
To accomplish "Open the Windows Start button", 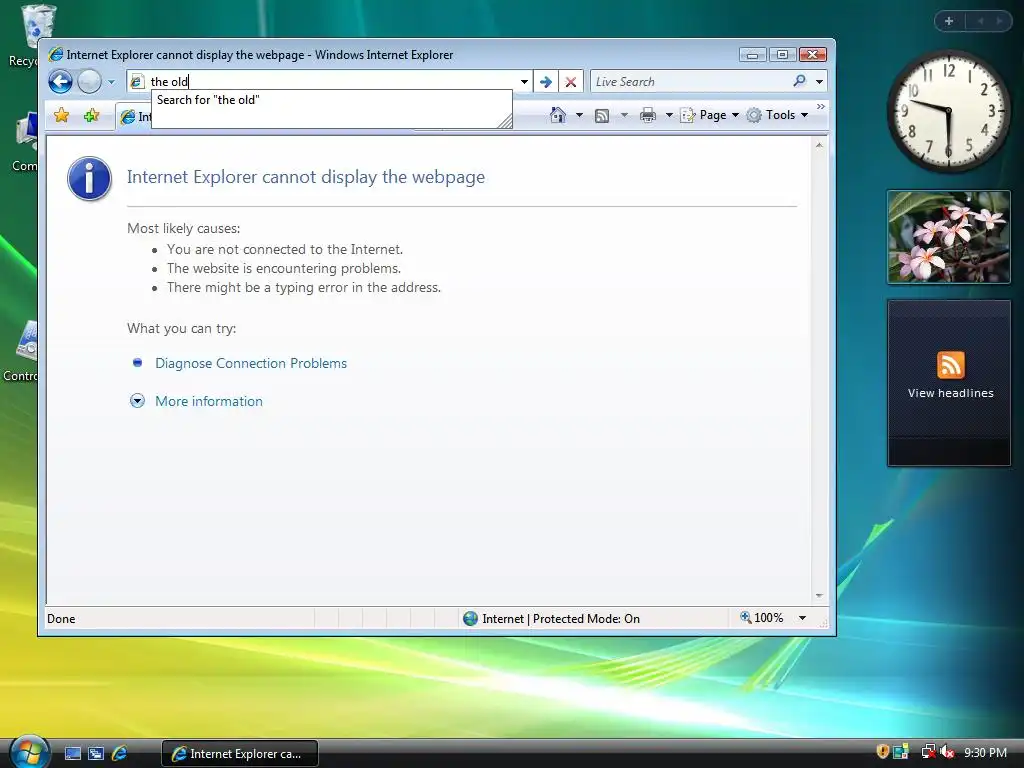I will coord(28,751).
